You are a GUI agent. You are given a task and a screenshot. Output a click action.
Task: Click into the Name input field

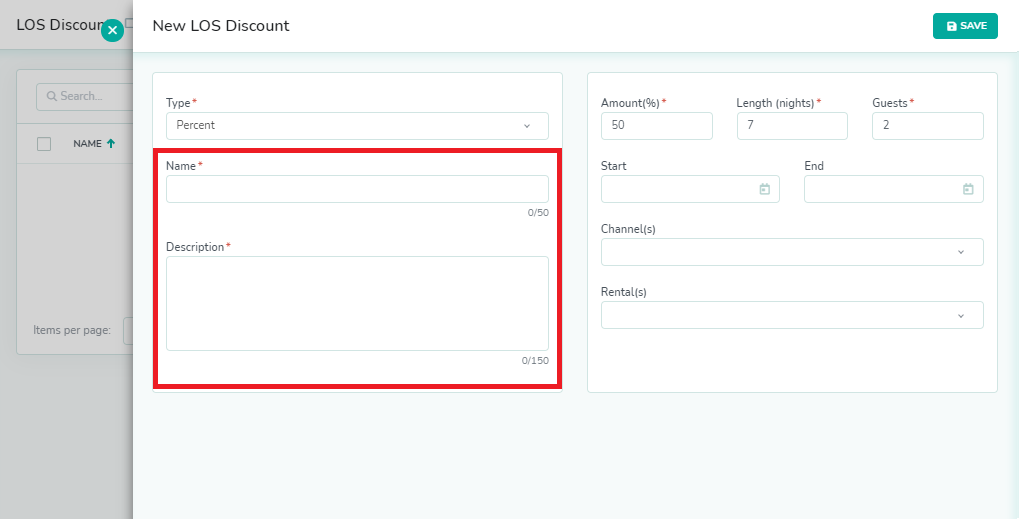click(x=357, y=189)
